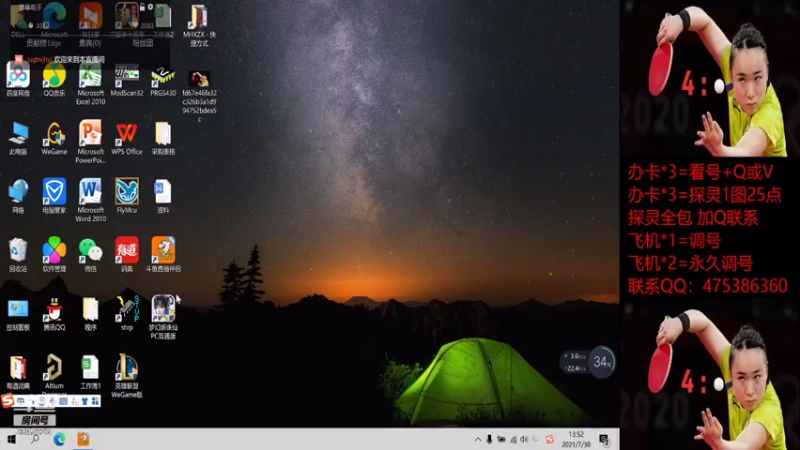The height and width of the screenshot is (450, 800).
Task: Open the volume speaker tray icon
Action: click(524, 439)
